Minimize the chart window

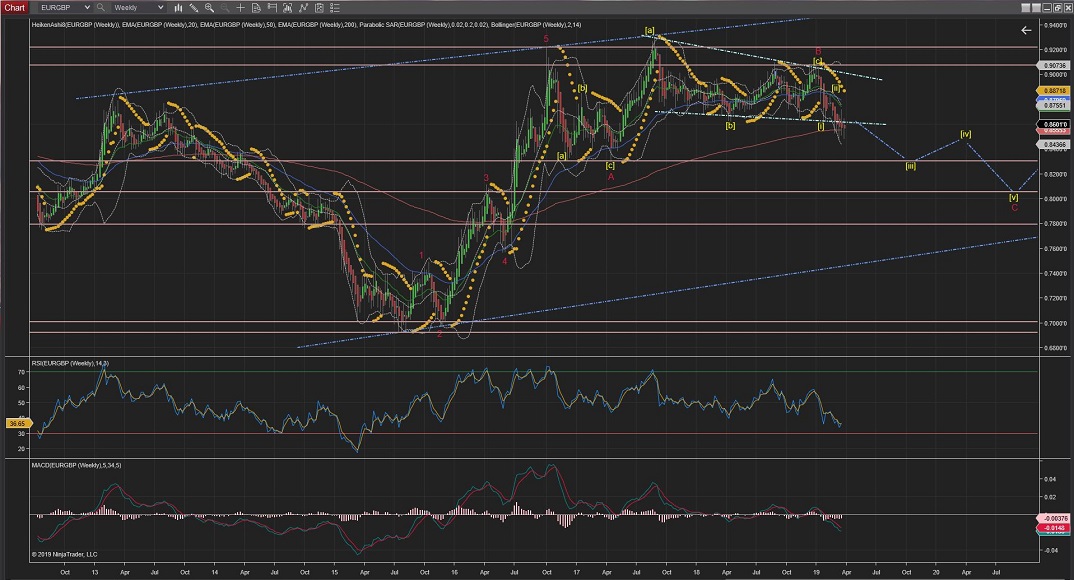click(x=1047, y=8)
